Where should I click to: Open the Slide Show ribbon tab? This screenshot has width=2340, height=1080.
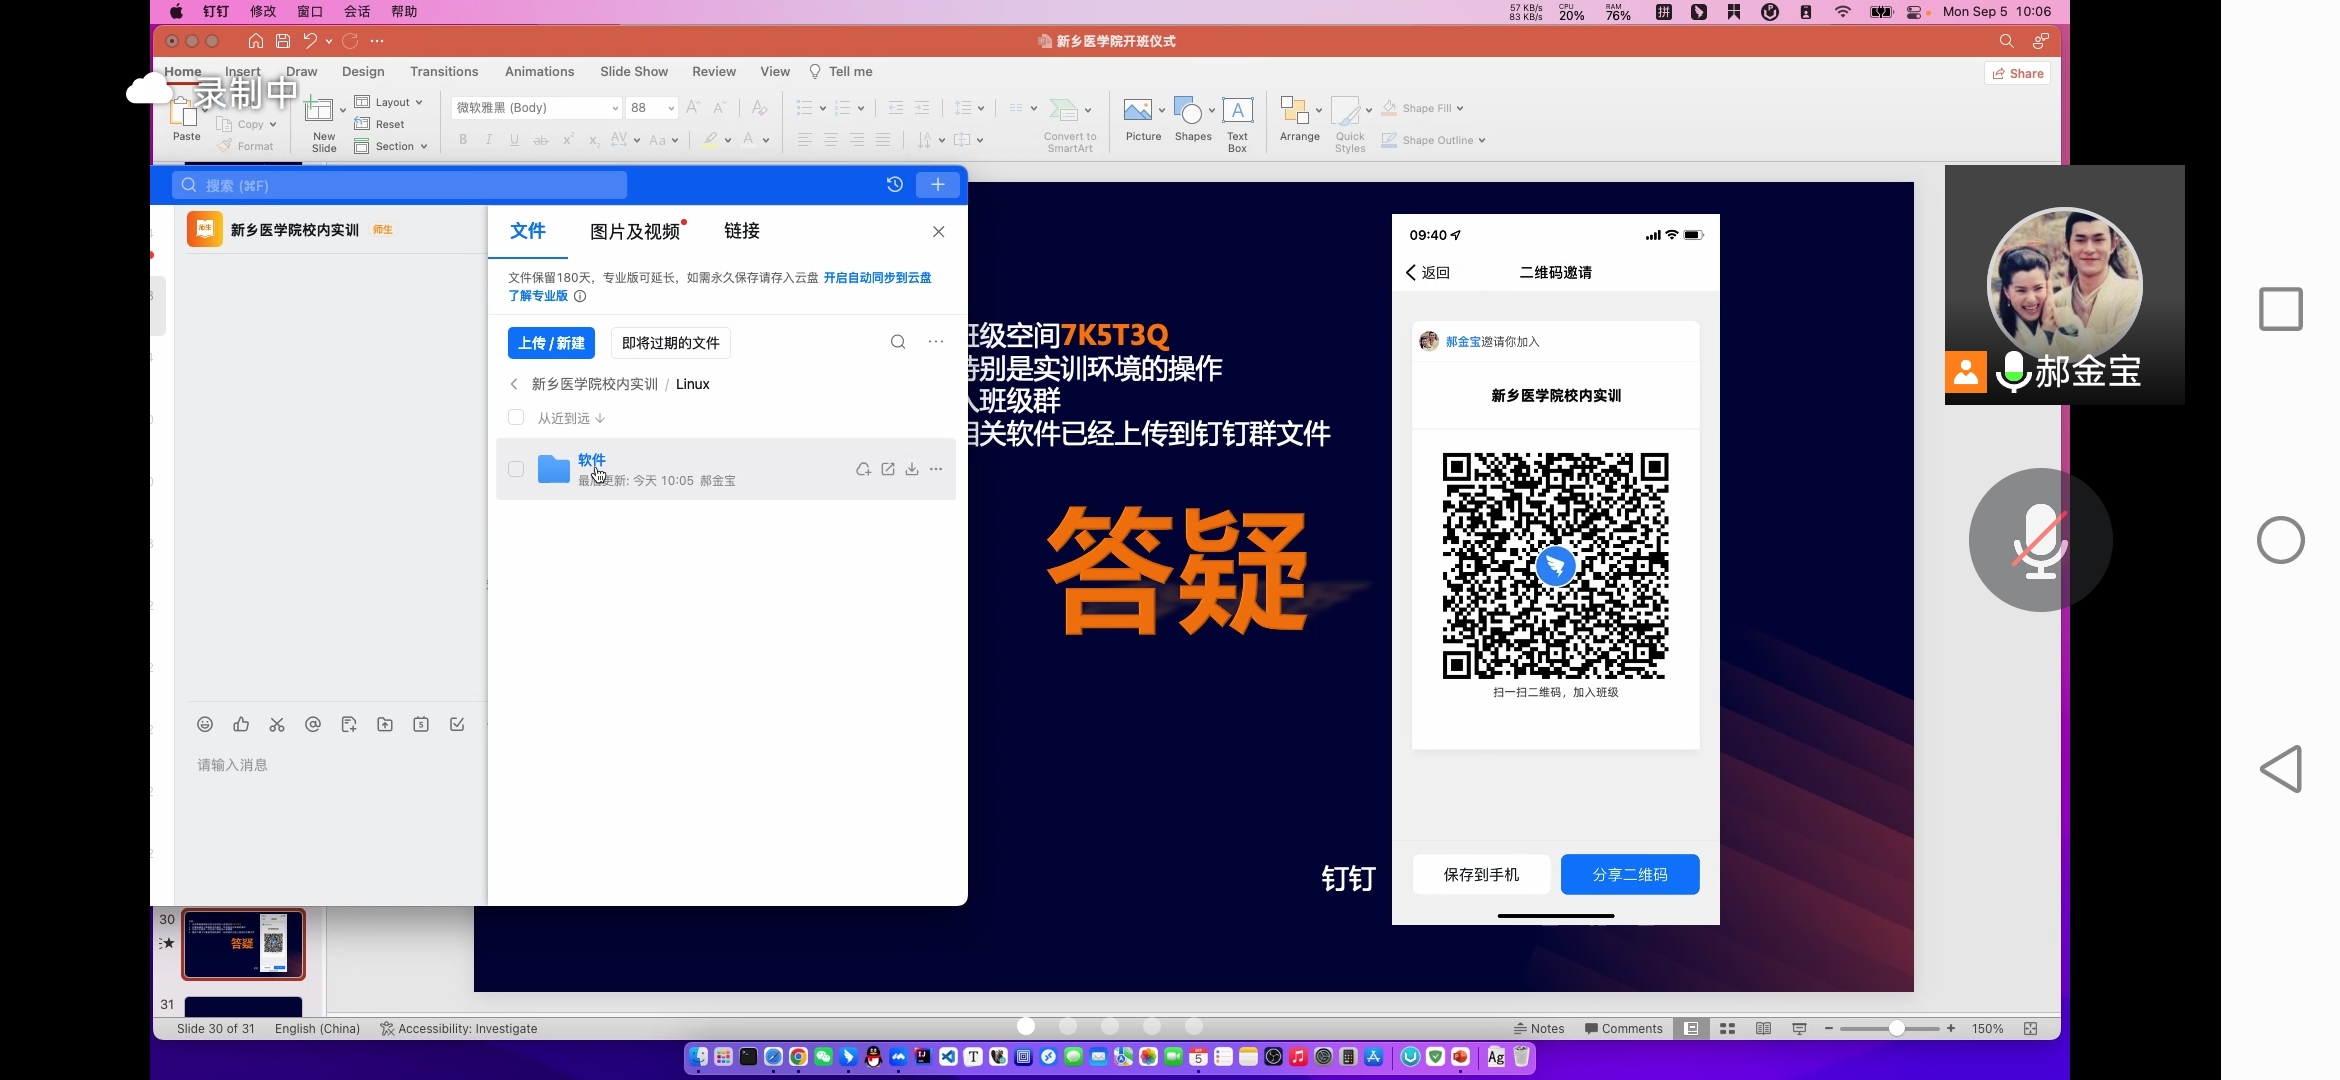[x=633, y=72]
